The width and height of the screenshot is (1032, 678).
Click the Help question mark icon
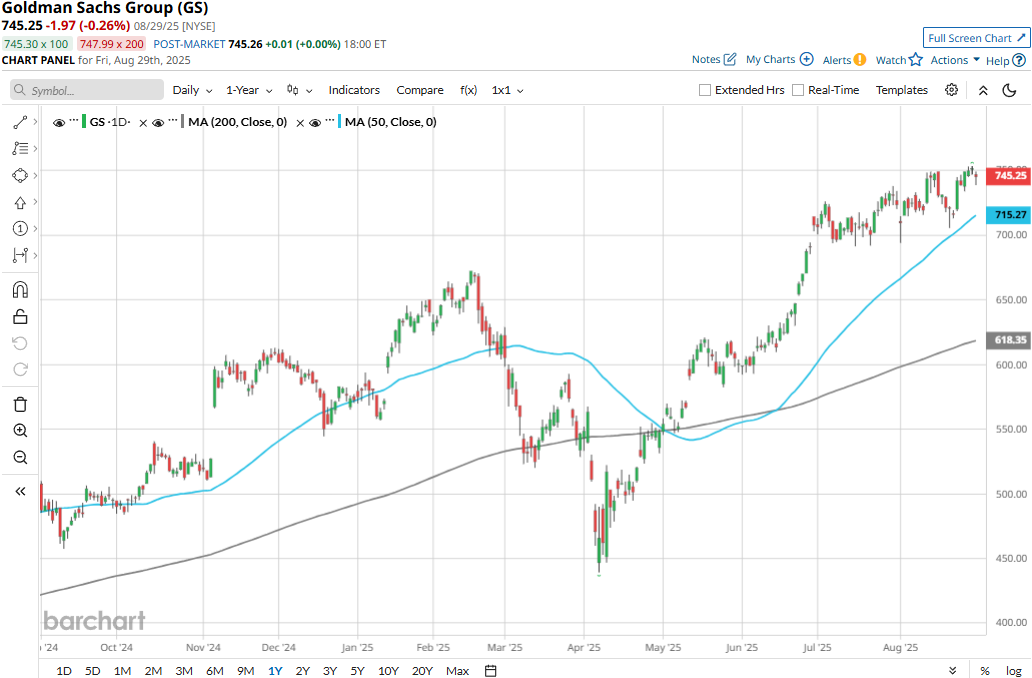click(x=1019, y=61)
